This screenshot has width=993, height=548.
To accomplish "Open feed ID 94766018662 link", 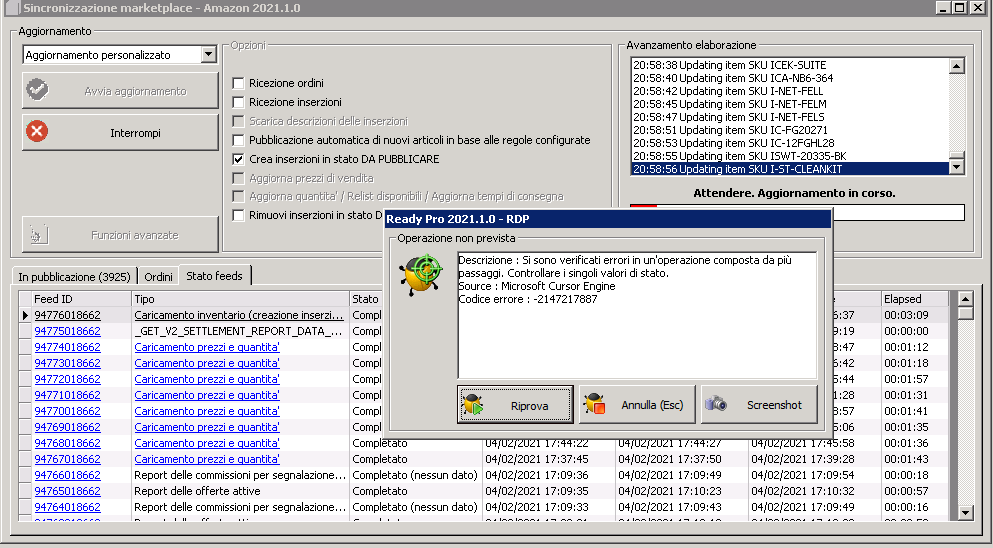I will (67, 475).
